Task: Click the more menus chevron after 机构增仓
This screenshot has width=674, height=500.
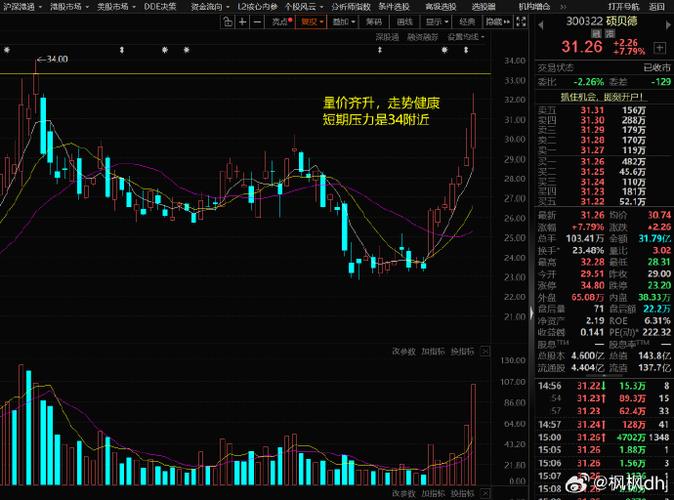Action: 563,6
